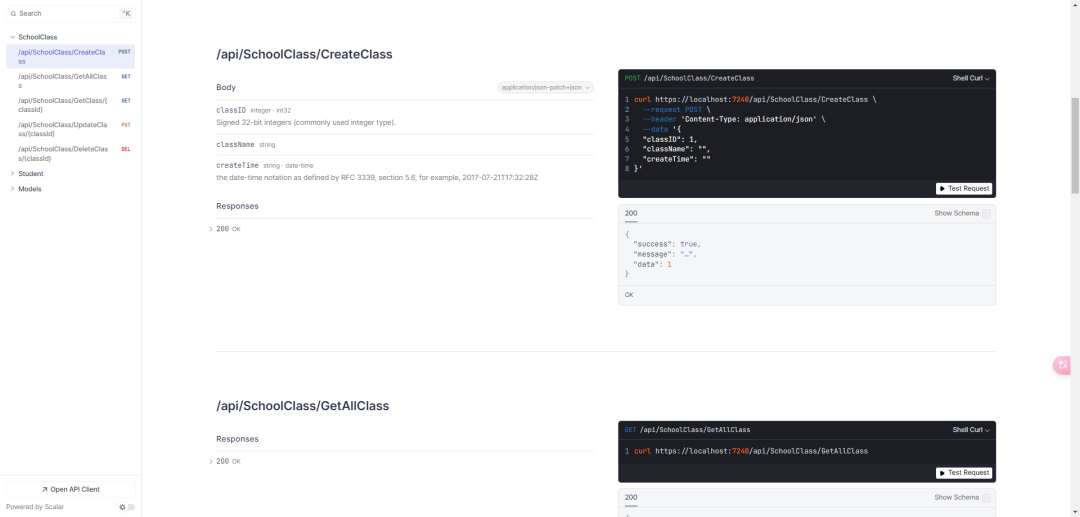Screen dimensions: 1080x517
Task: Click the DEL badge beside DeleteClass in sidebar
Action: (x=125, y=149)
